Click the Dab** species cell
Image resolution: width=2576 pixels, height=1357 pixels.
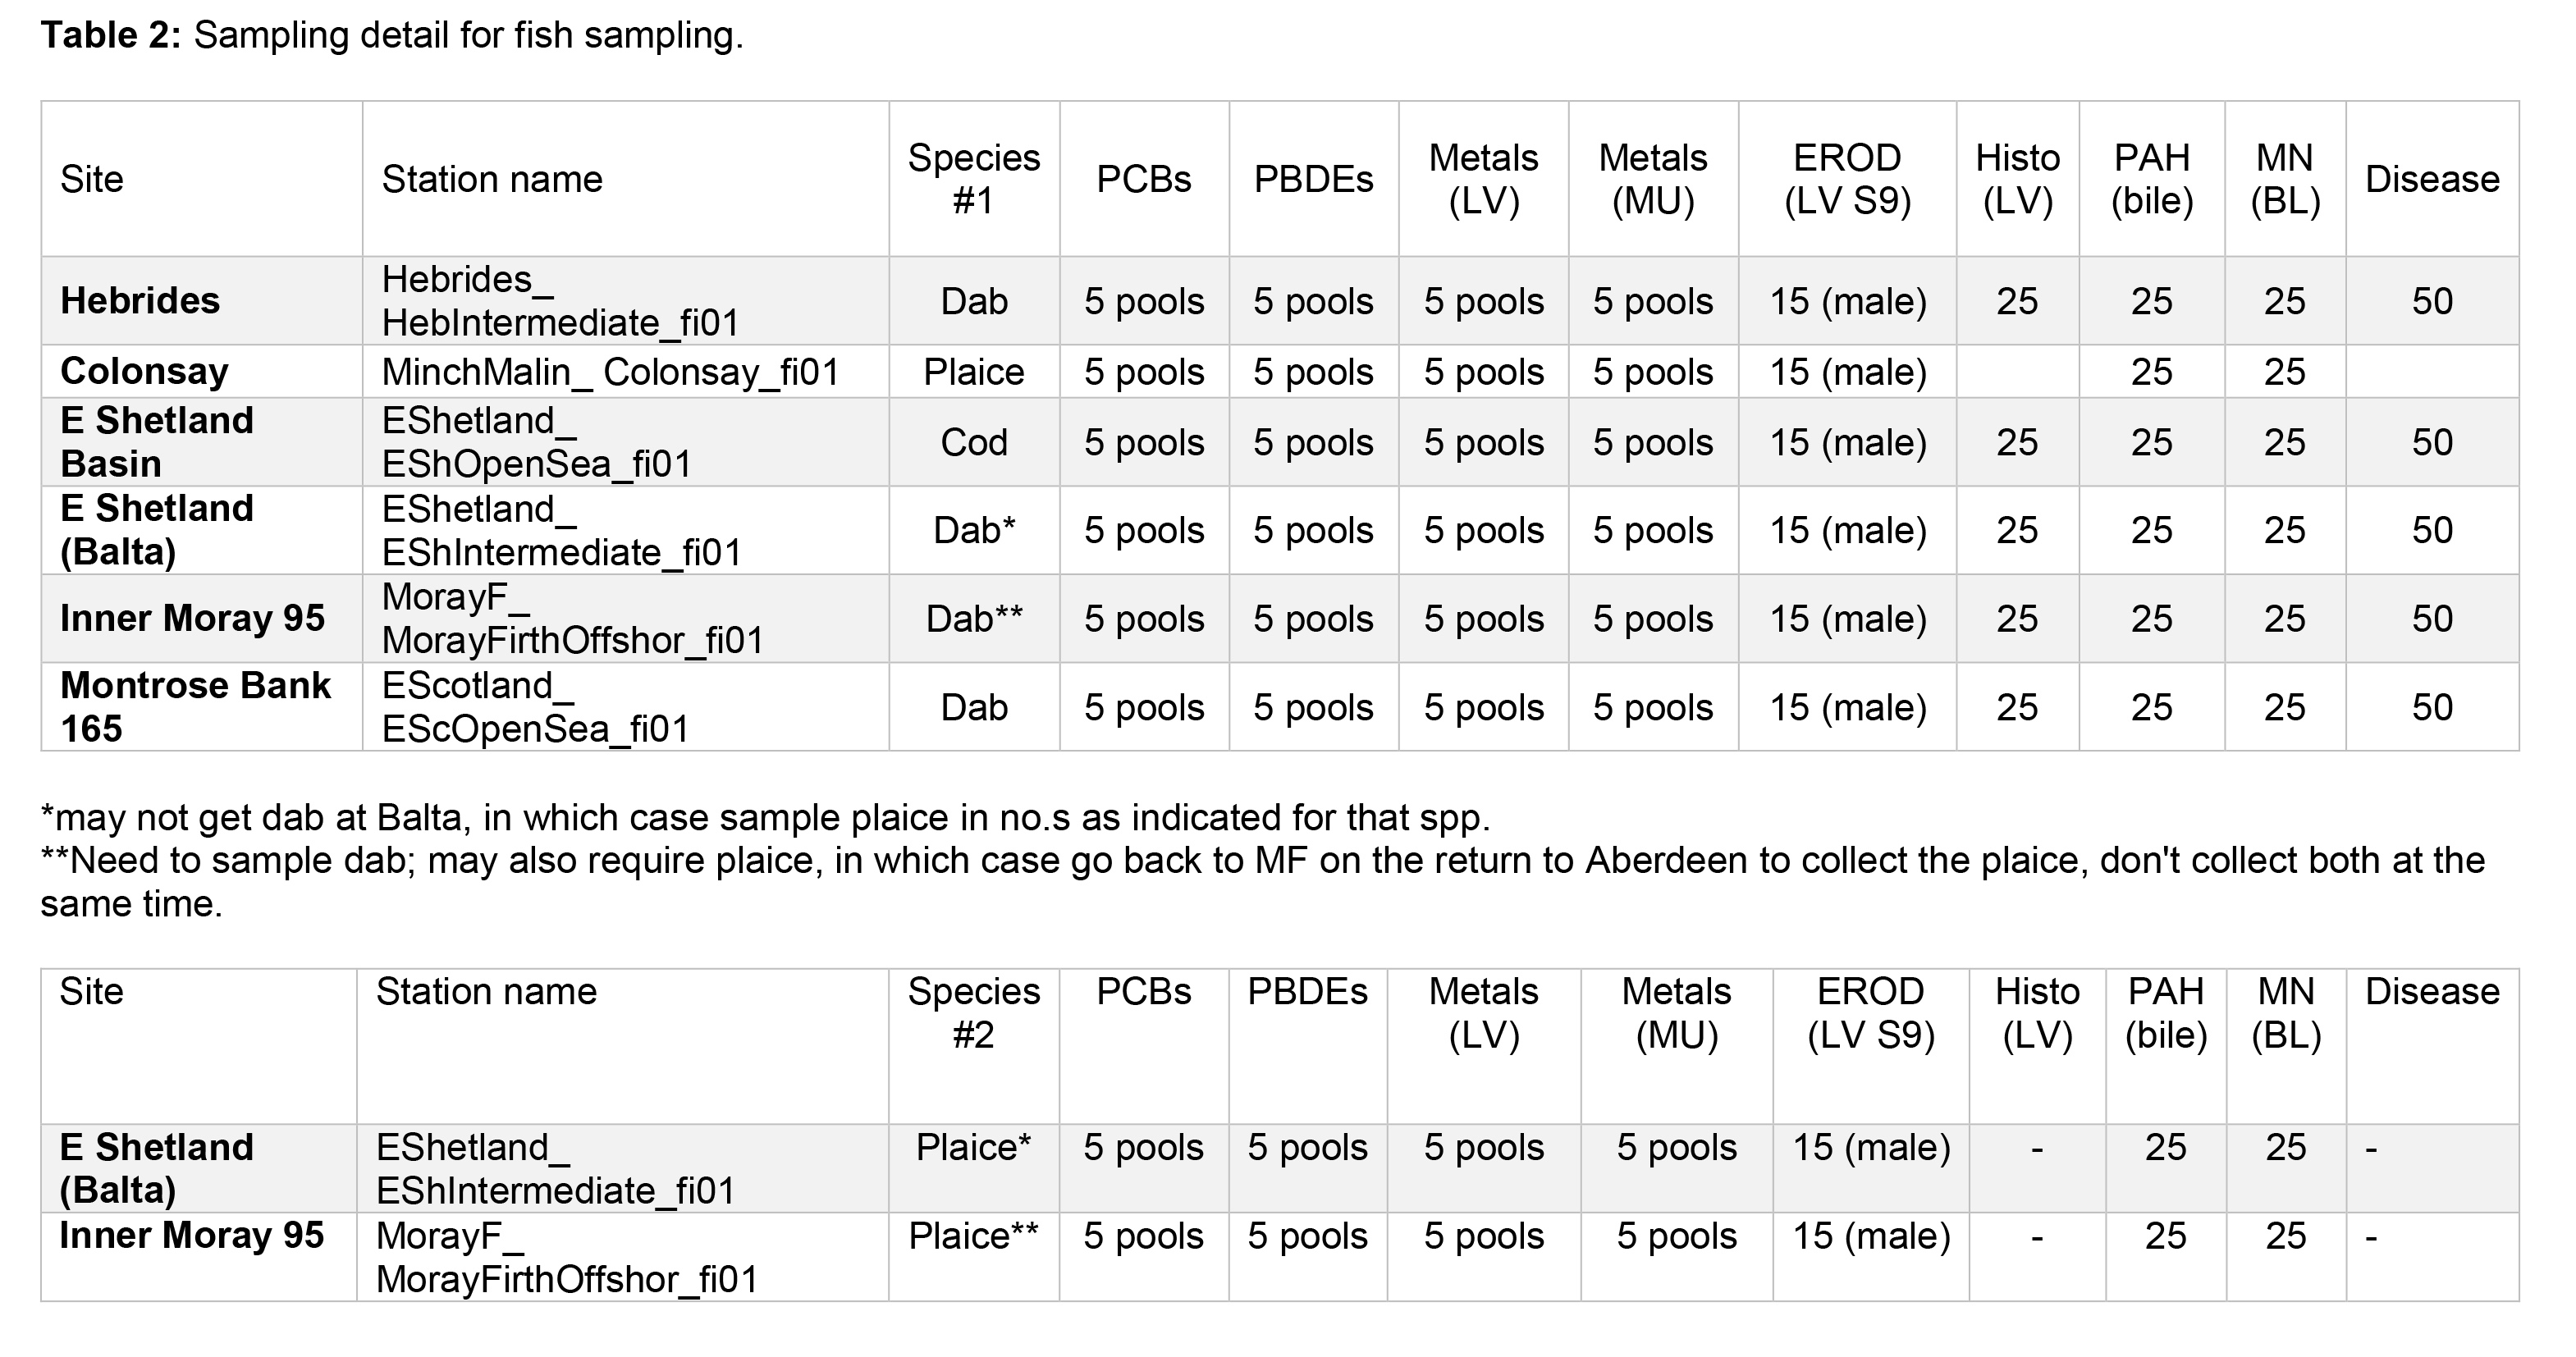pos(973,619)
